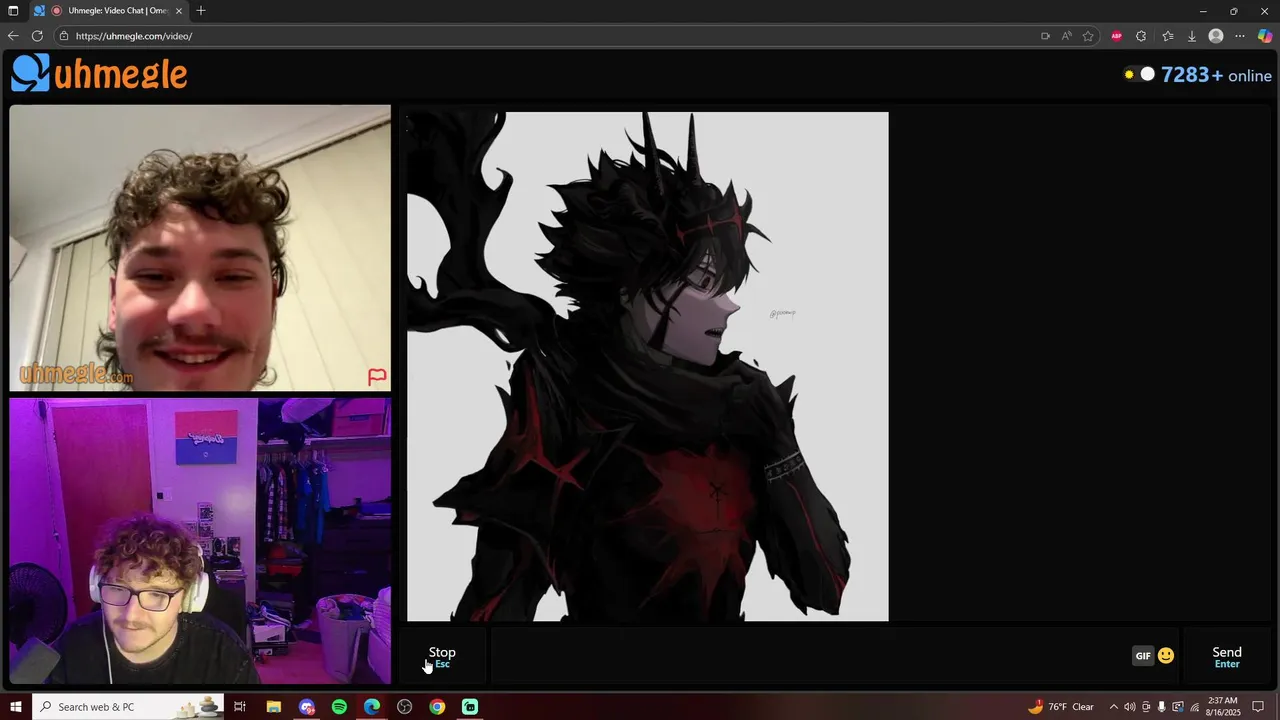The height and width of the screenshot is (720, 1280).
Task: Go back with the browser back arrow
Action: [13, 36]
